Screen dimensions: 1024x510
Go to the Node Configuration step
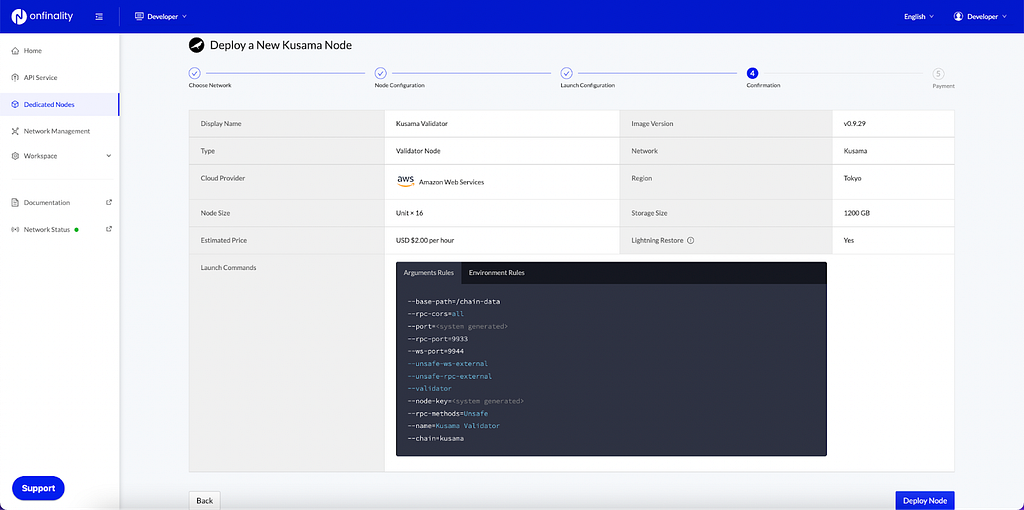tap(381, 73)
